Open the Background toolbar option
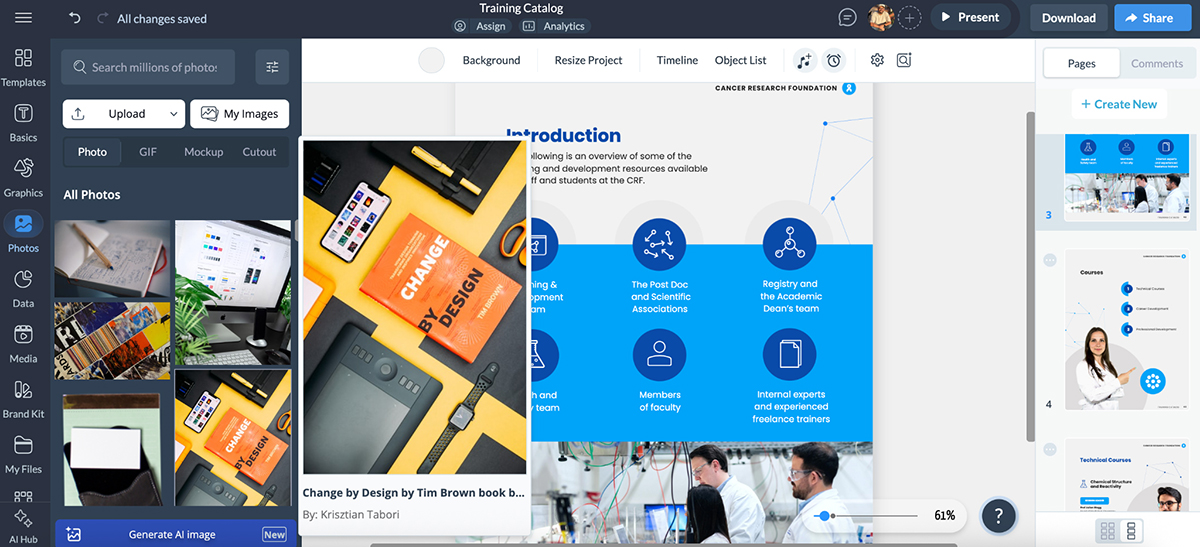The width and height of the screenshot is (1200, 547). [491, 60]
